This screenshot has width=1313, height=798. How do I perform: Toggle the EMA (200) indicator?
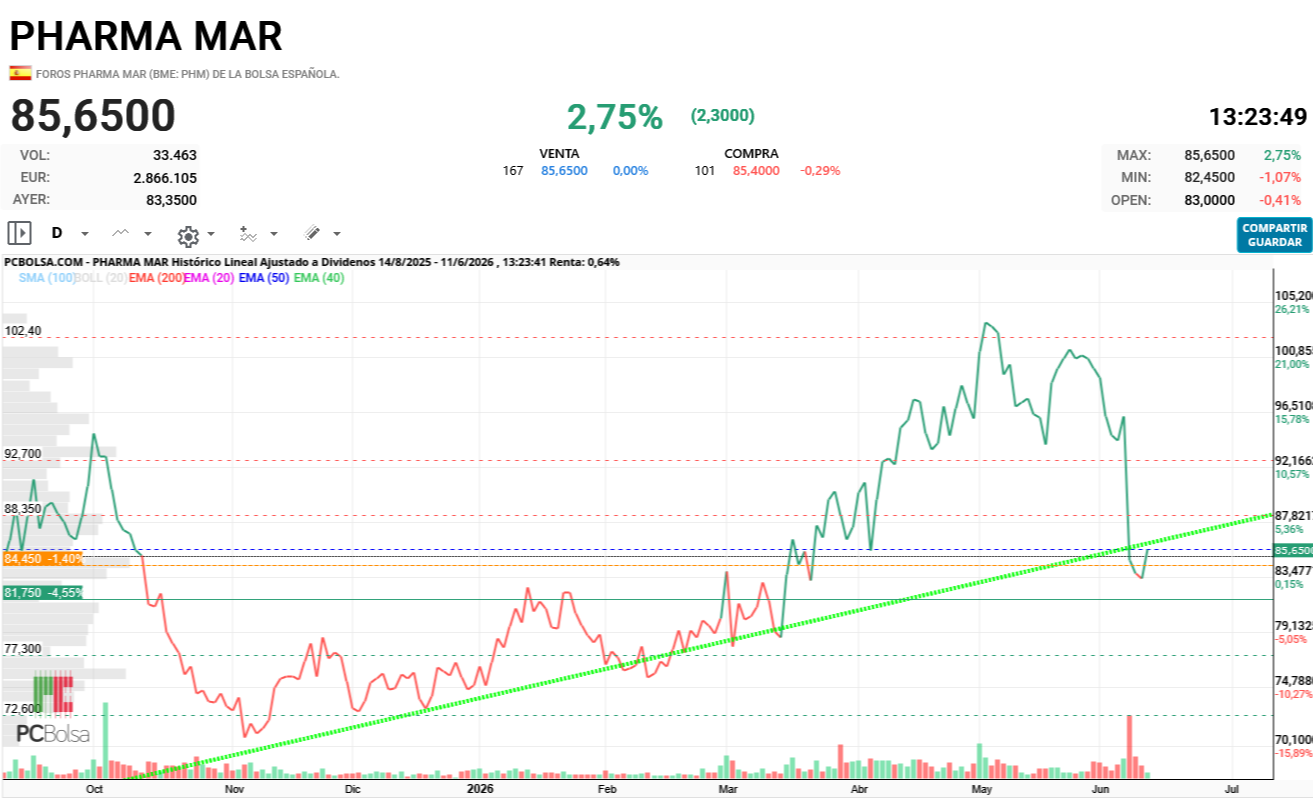point(156,278)
